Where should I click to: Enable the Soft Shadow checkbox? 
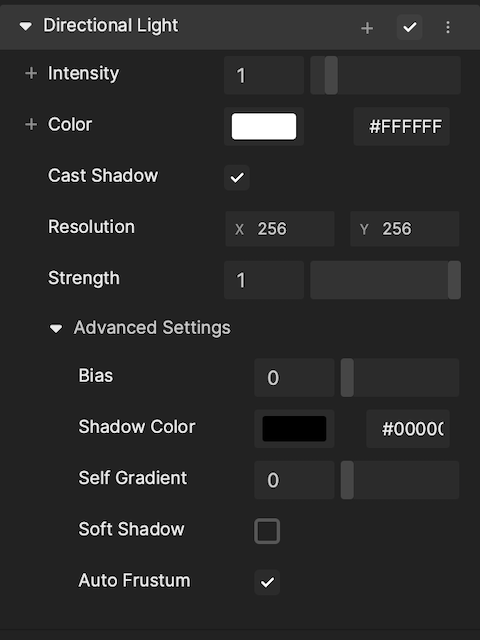(x=267, y=531)
